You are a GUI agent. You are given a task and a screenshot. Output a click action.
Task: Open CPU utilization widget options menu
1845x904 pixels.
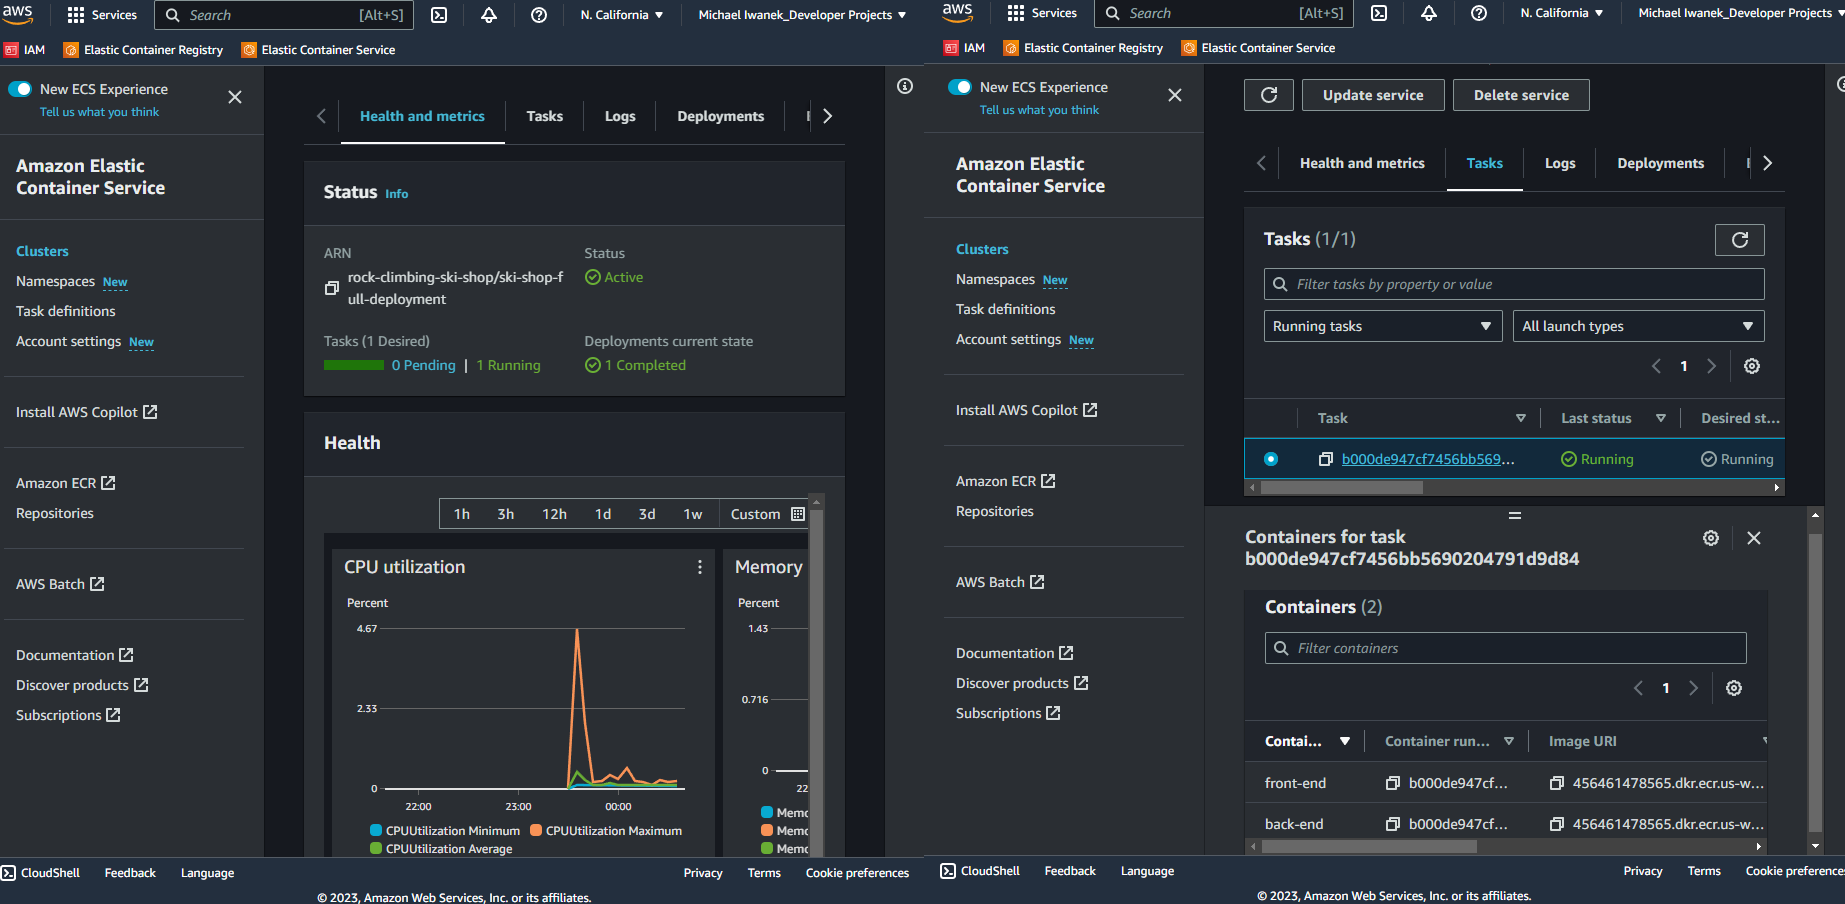click(700, 567)
